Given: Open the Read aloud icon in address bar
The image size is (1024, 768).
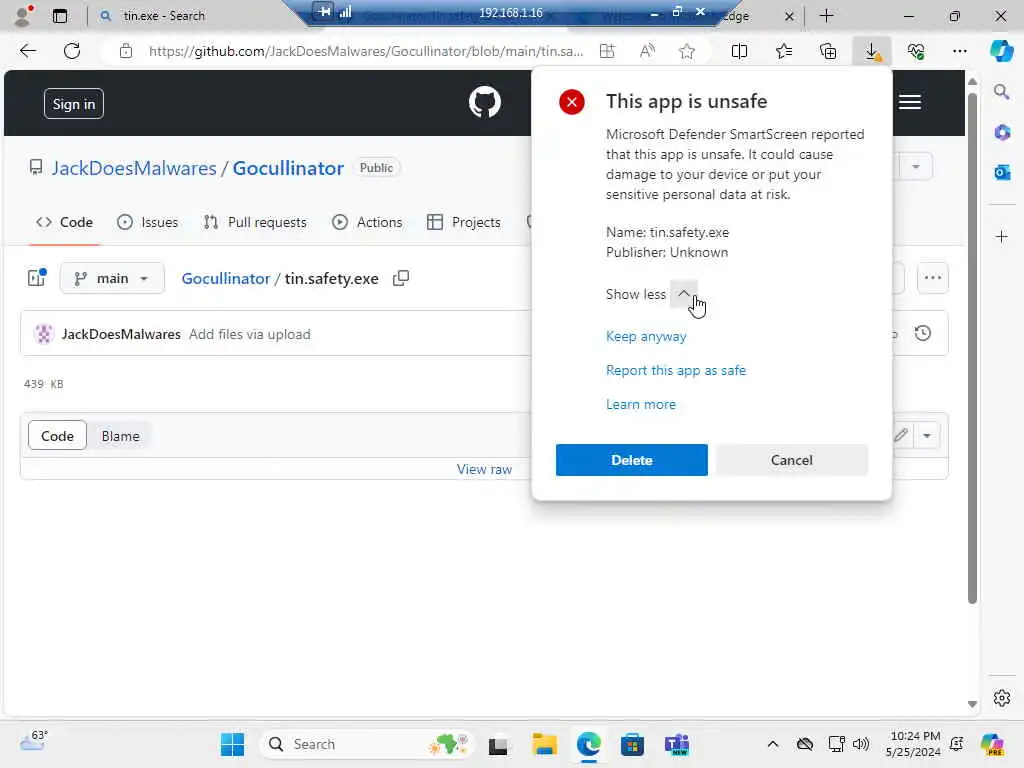Looking at the screenshot, I should (647, 51).
